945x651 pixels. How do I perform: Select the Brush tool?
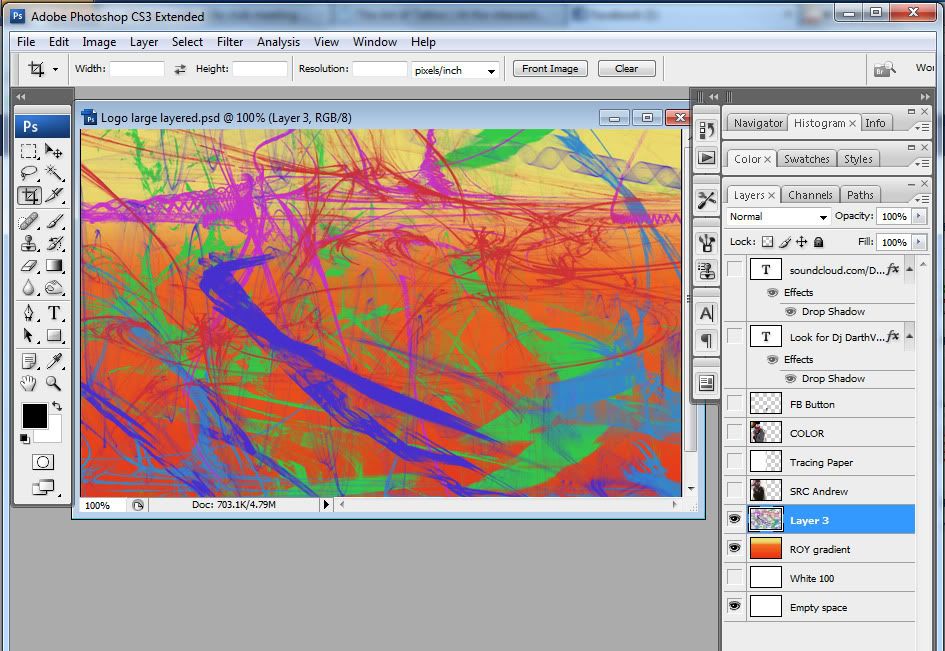(x=54, y=222)
